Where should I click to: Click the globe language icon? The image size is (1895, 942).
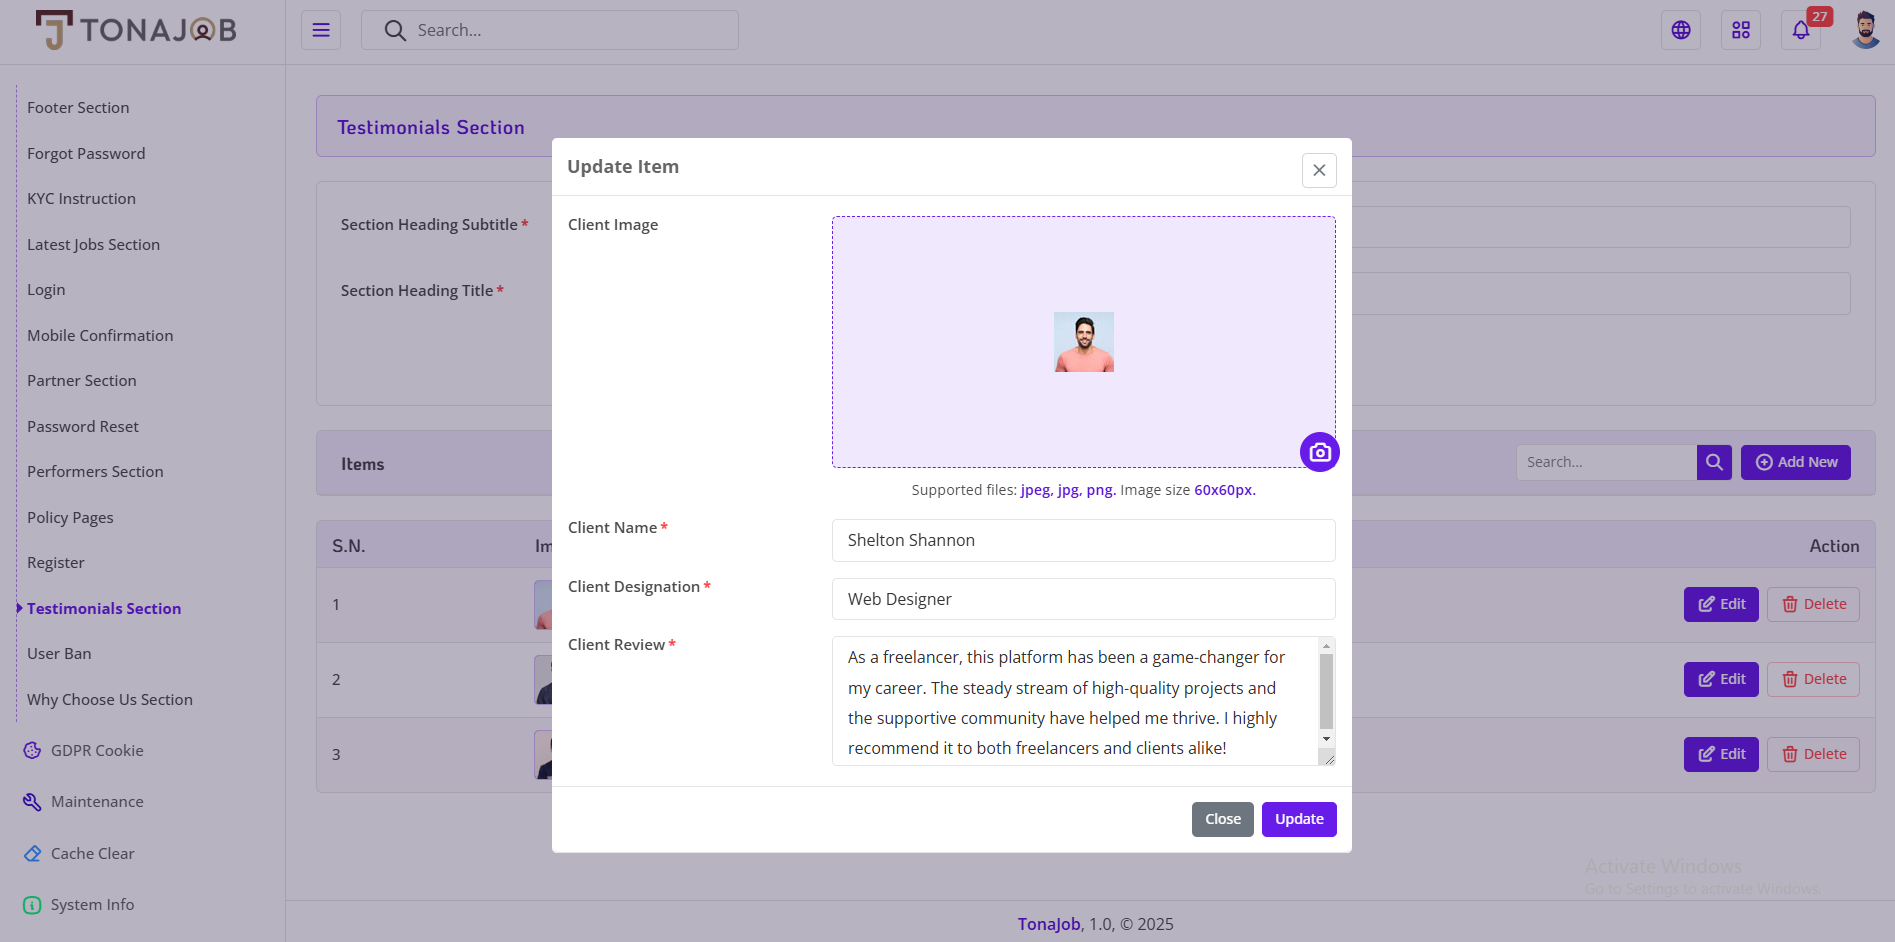(x=1681, y=30)
